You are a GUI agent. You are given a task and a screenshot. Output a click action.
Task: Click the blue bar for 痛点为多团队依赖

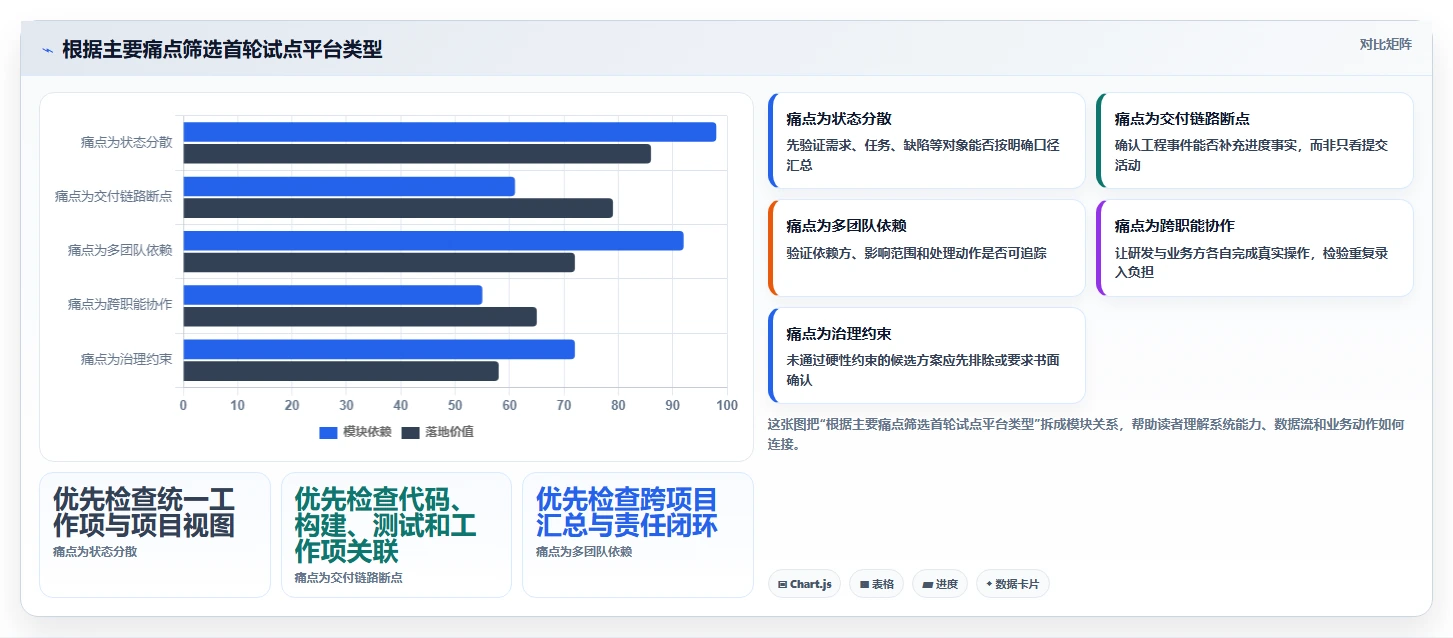point(433,240)
